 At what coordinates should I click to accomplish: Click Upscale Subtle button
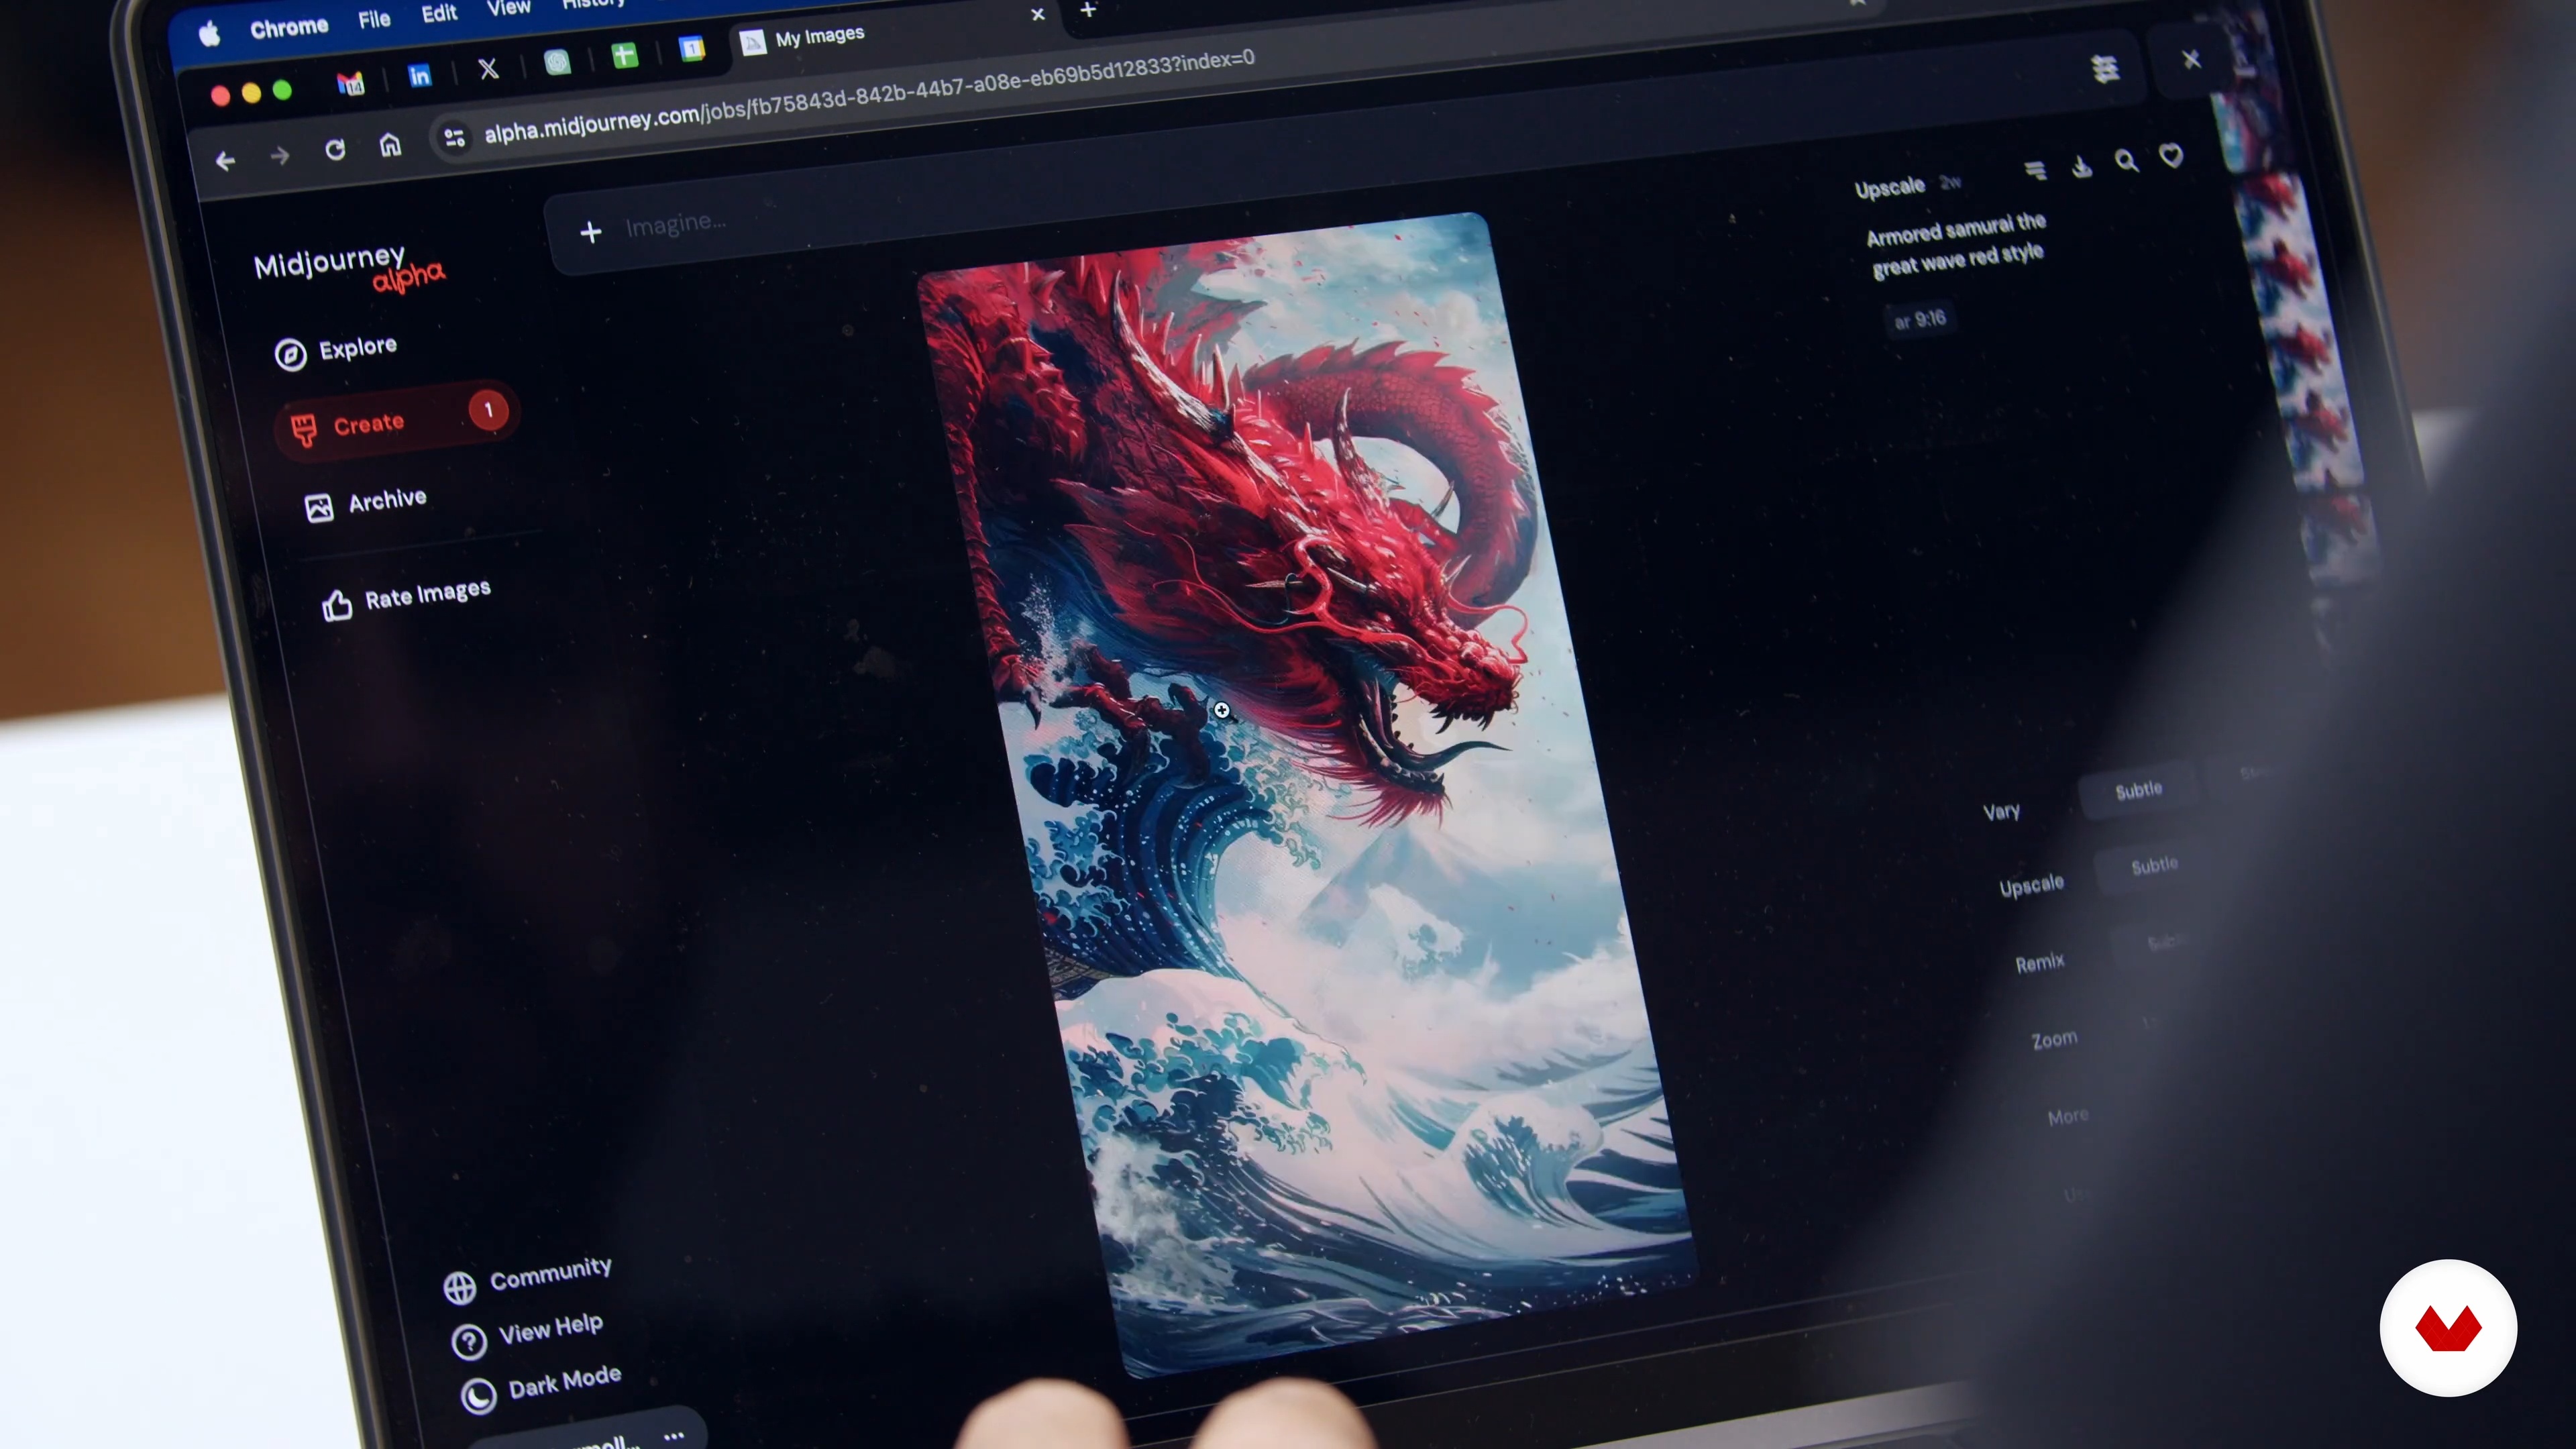(x=2154, y=866)
